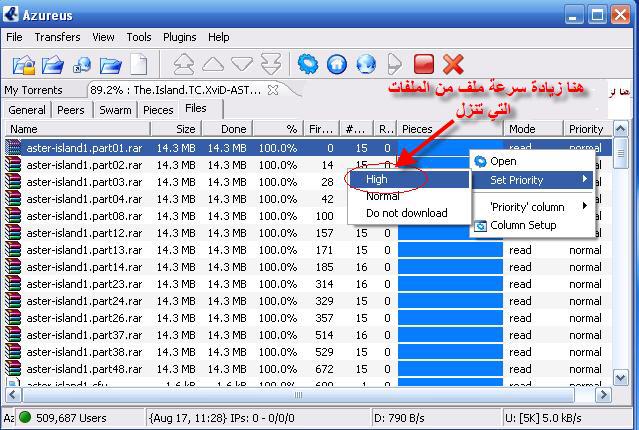The height and width of the screenshot is (430, 639).
Task: Click the rar icon of aster-island1.part48.rar
Action: point(13,369)
